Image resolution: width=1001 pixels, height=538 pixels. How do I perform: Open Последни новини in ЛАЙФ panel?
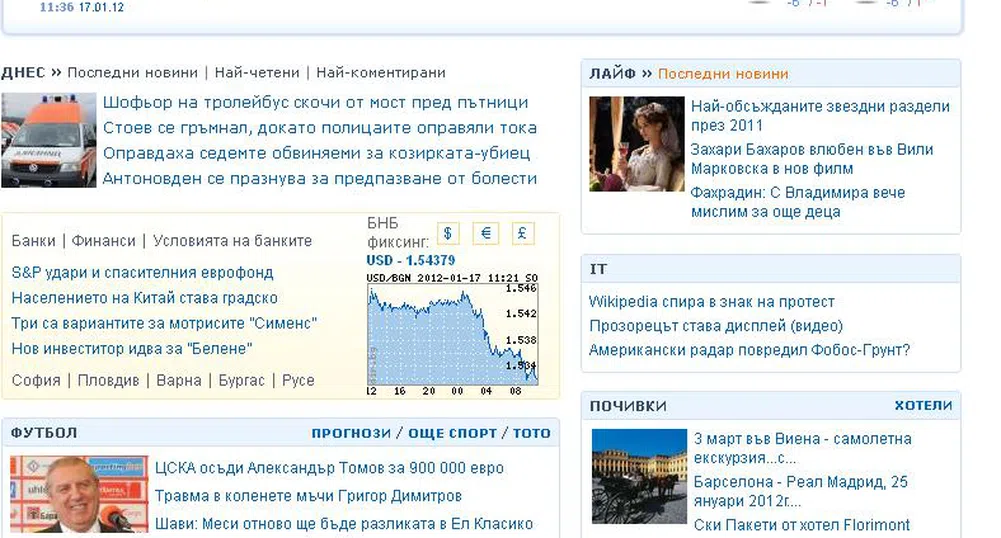(723, 74)
